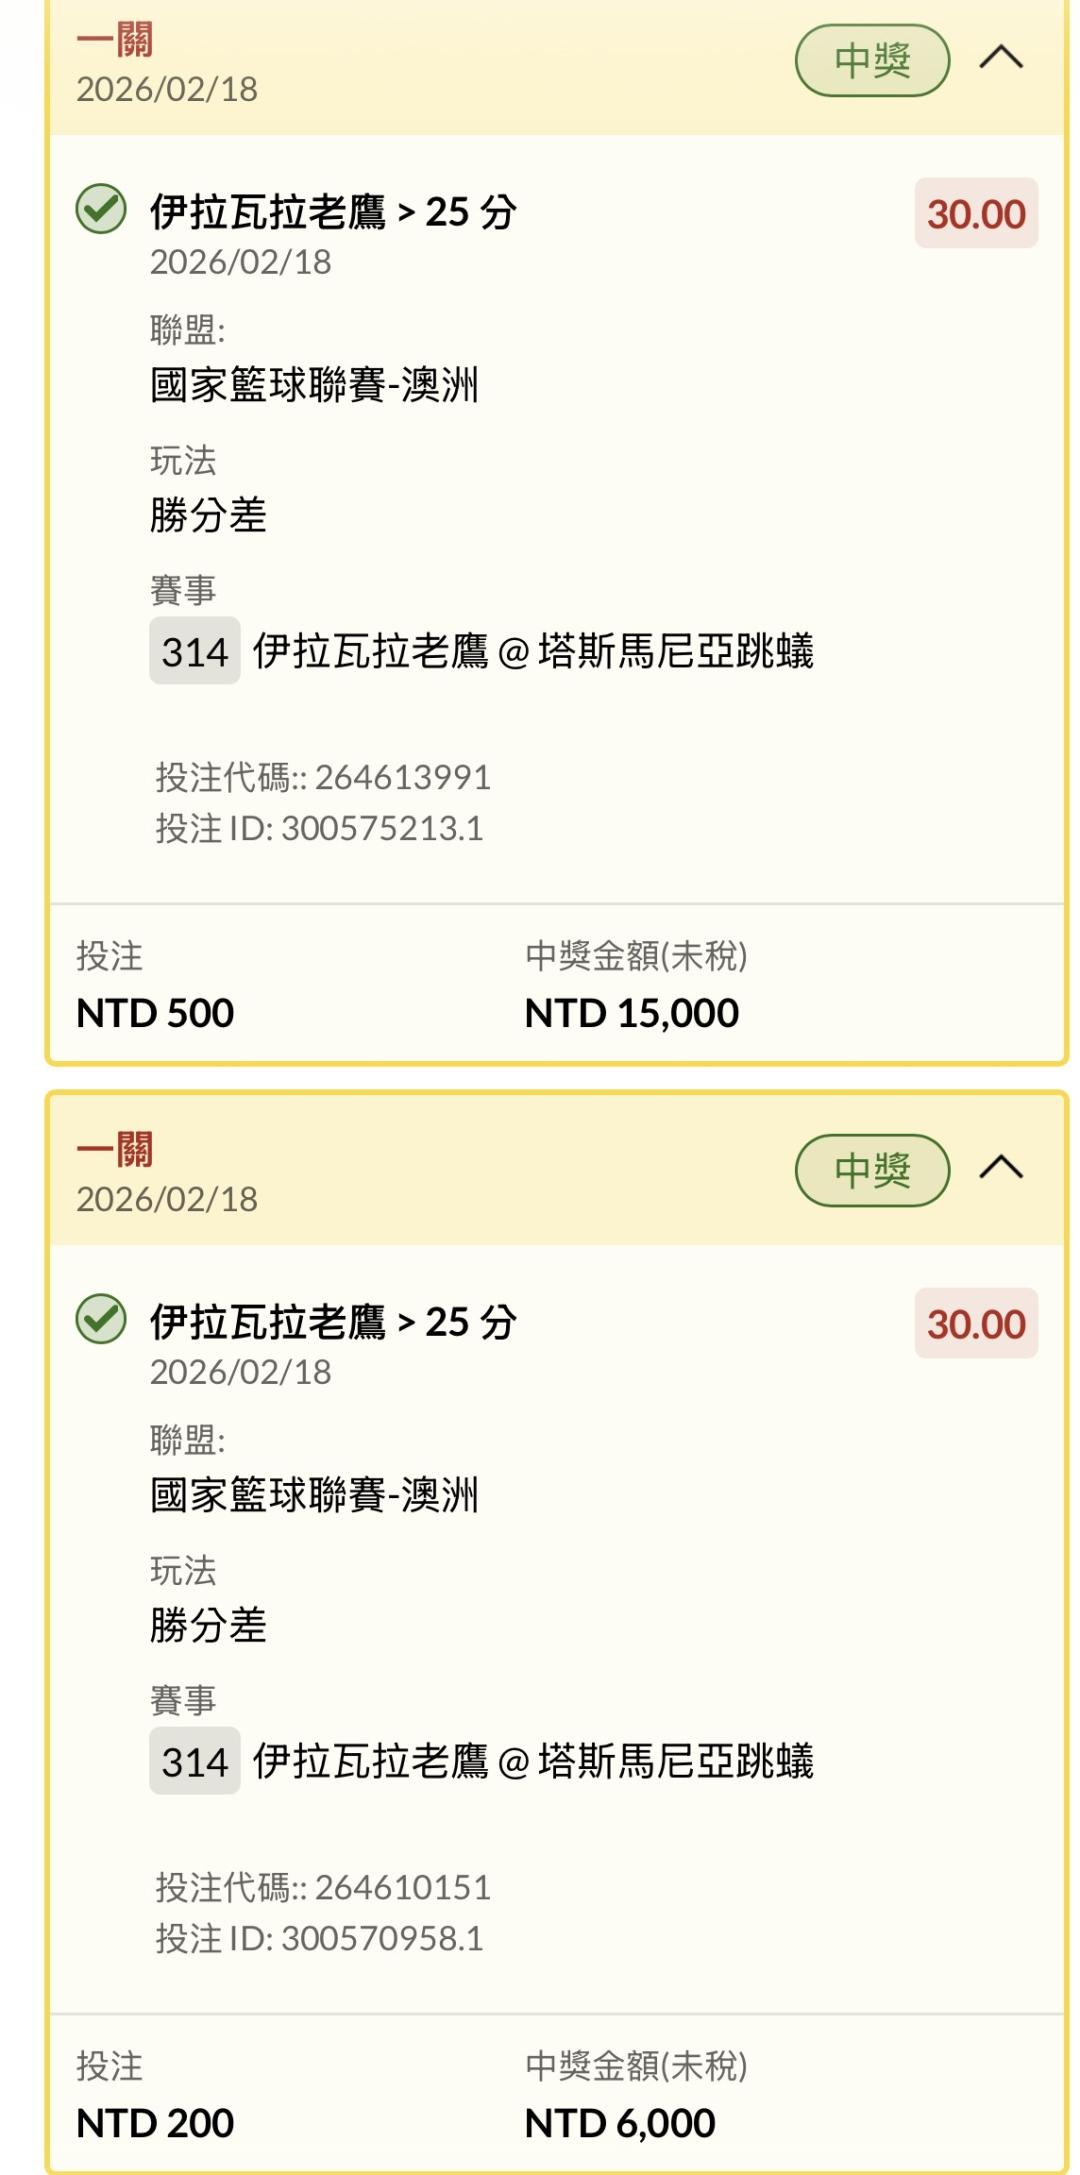Tap the 一關 header title of the second card
This screenshot has height=2175, width=1080.
pos(115,1150)
